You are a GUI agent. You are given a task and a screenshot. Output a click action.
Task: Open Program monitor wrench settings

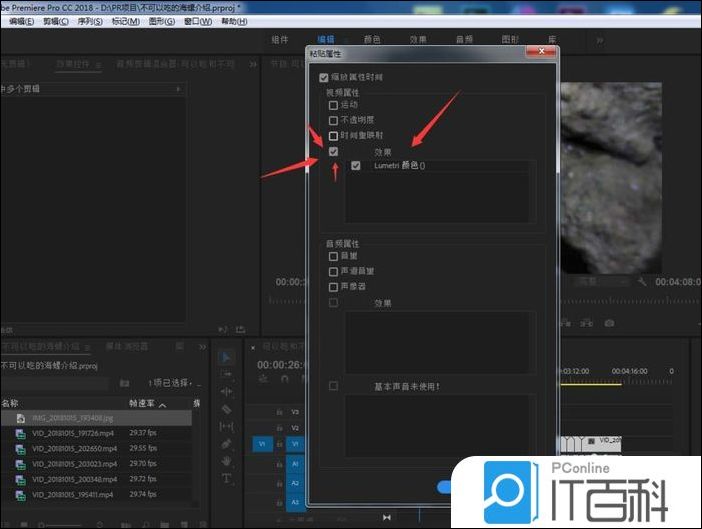pyautogui.click(x=642, y=282)
